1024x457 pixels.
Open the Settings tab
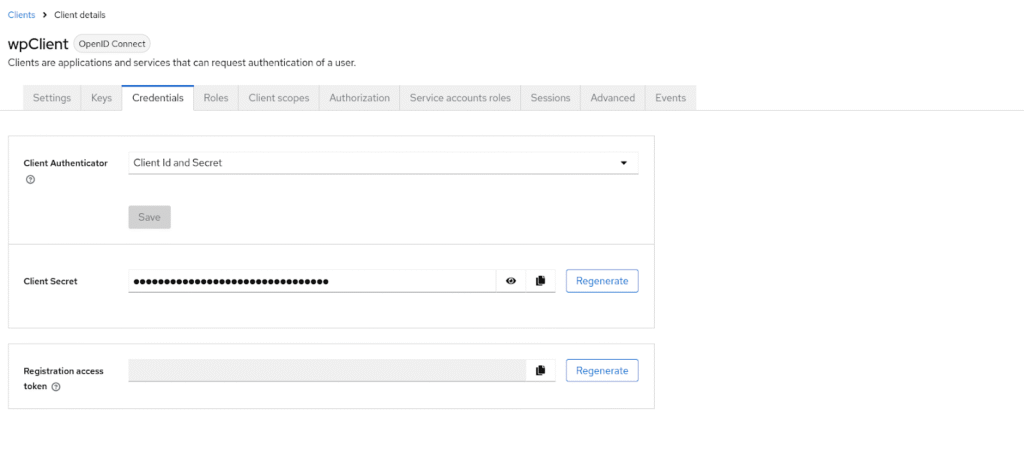[52, 98]
